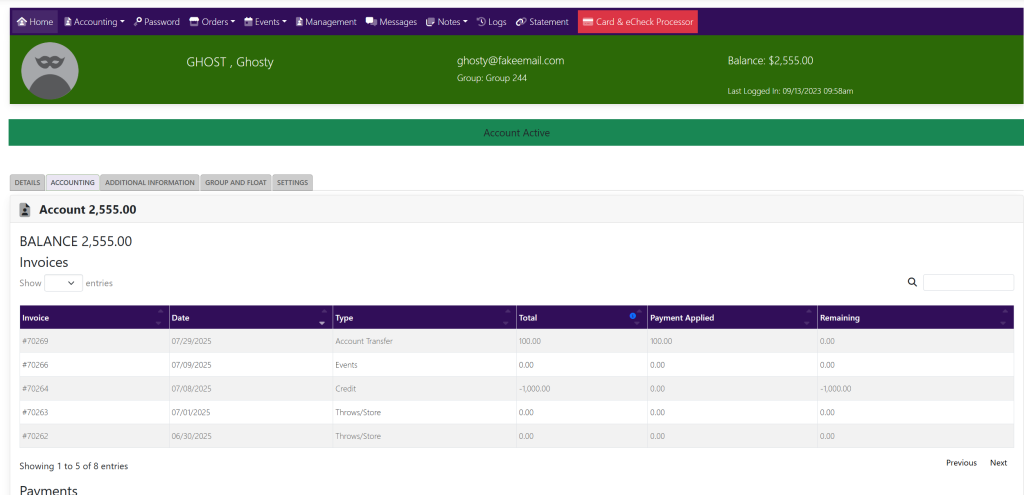Expand the Notes dropdown menu
The image size is (1024, 495).
pos(446,22)
